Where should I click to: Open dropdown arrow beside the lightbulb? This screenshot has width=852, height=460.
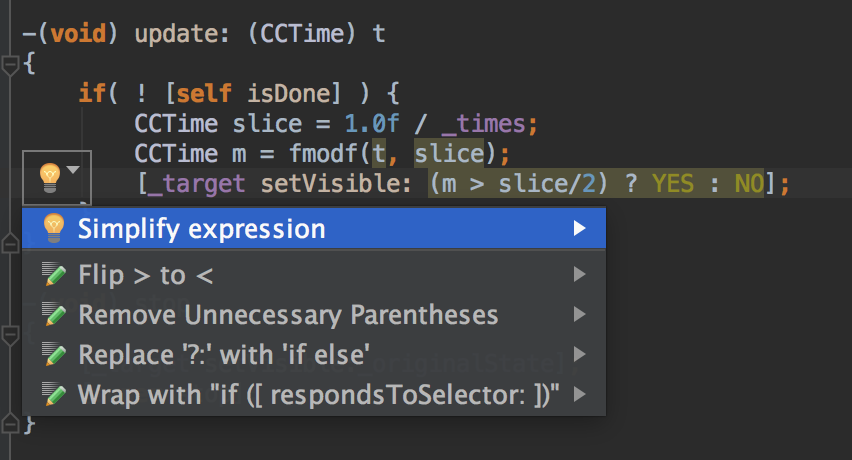(75, 169)
